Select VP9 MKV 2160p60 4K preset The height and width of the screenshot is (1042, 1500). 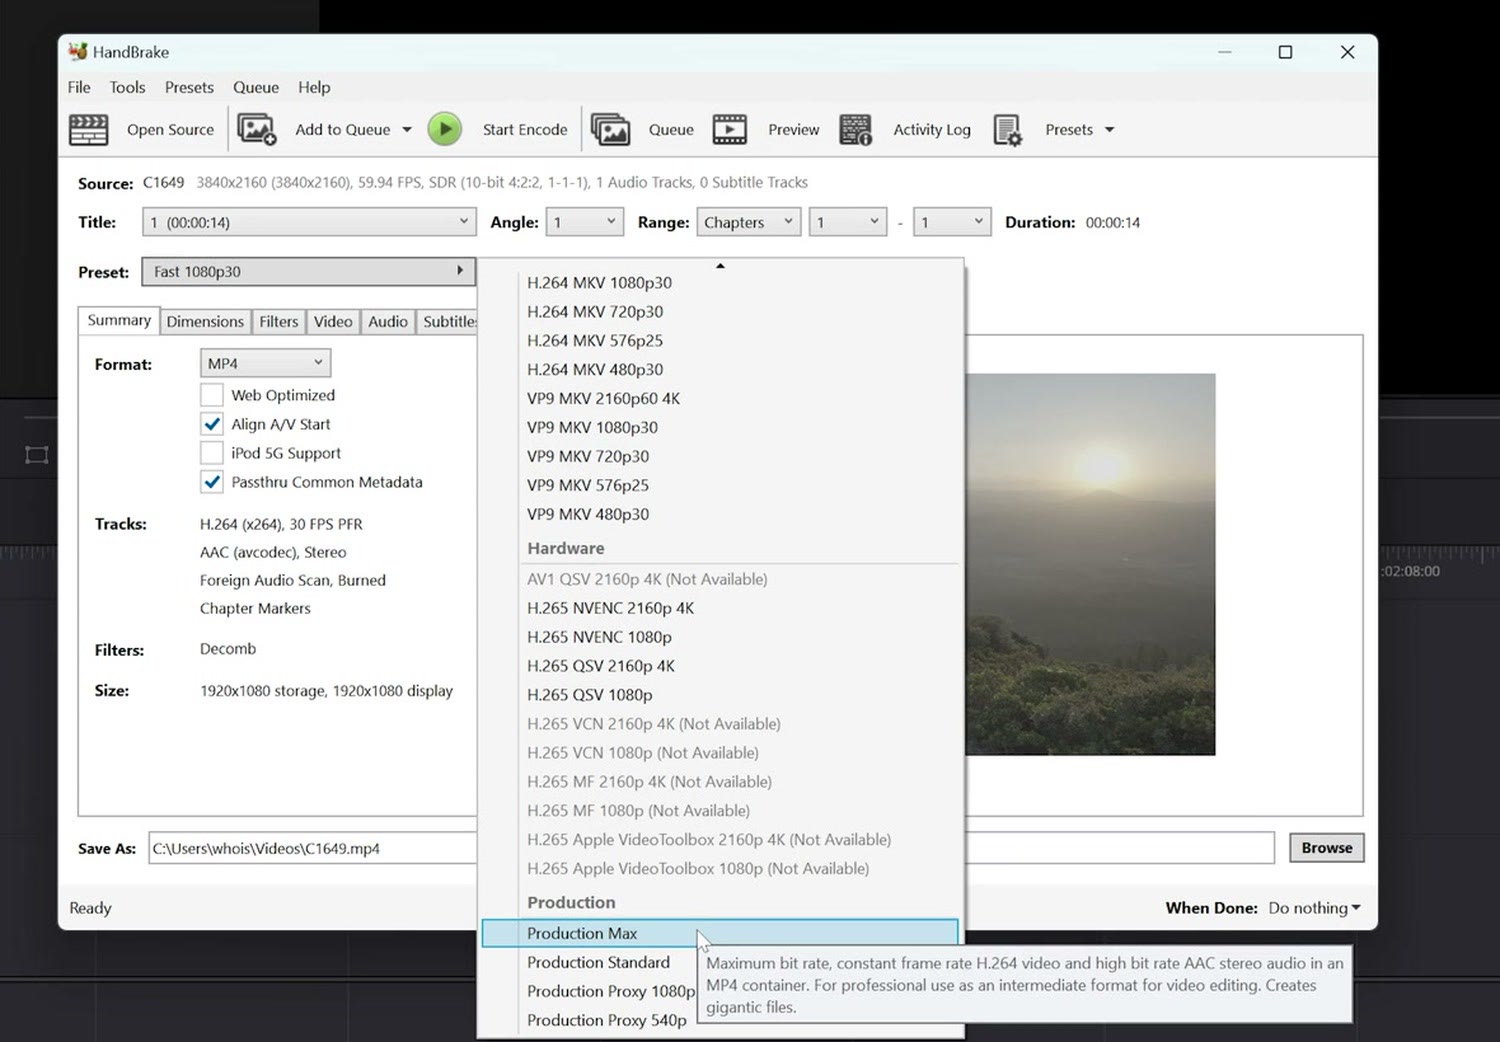[x=720, y=398]
